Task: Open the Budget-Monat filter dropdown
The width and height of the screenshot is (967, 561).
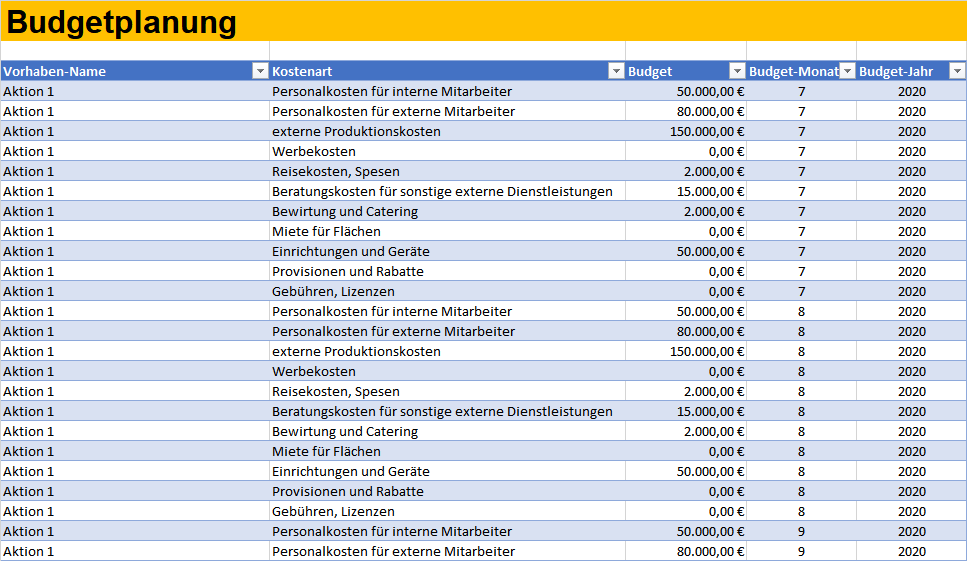Action: pyautogui.click(x=847, y=72)
